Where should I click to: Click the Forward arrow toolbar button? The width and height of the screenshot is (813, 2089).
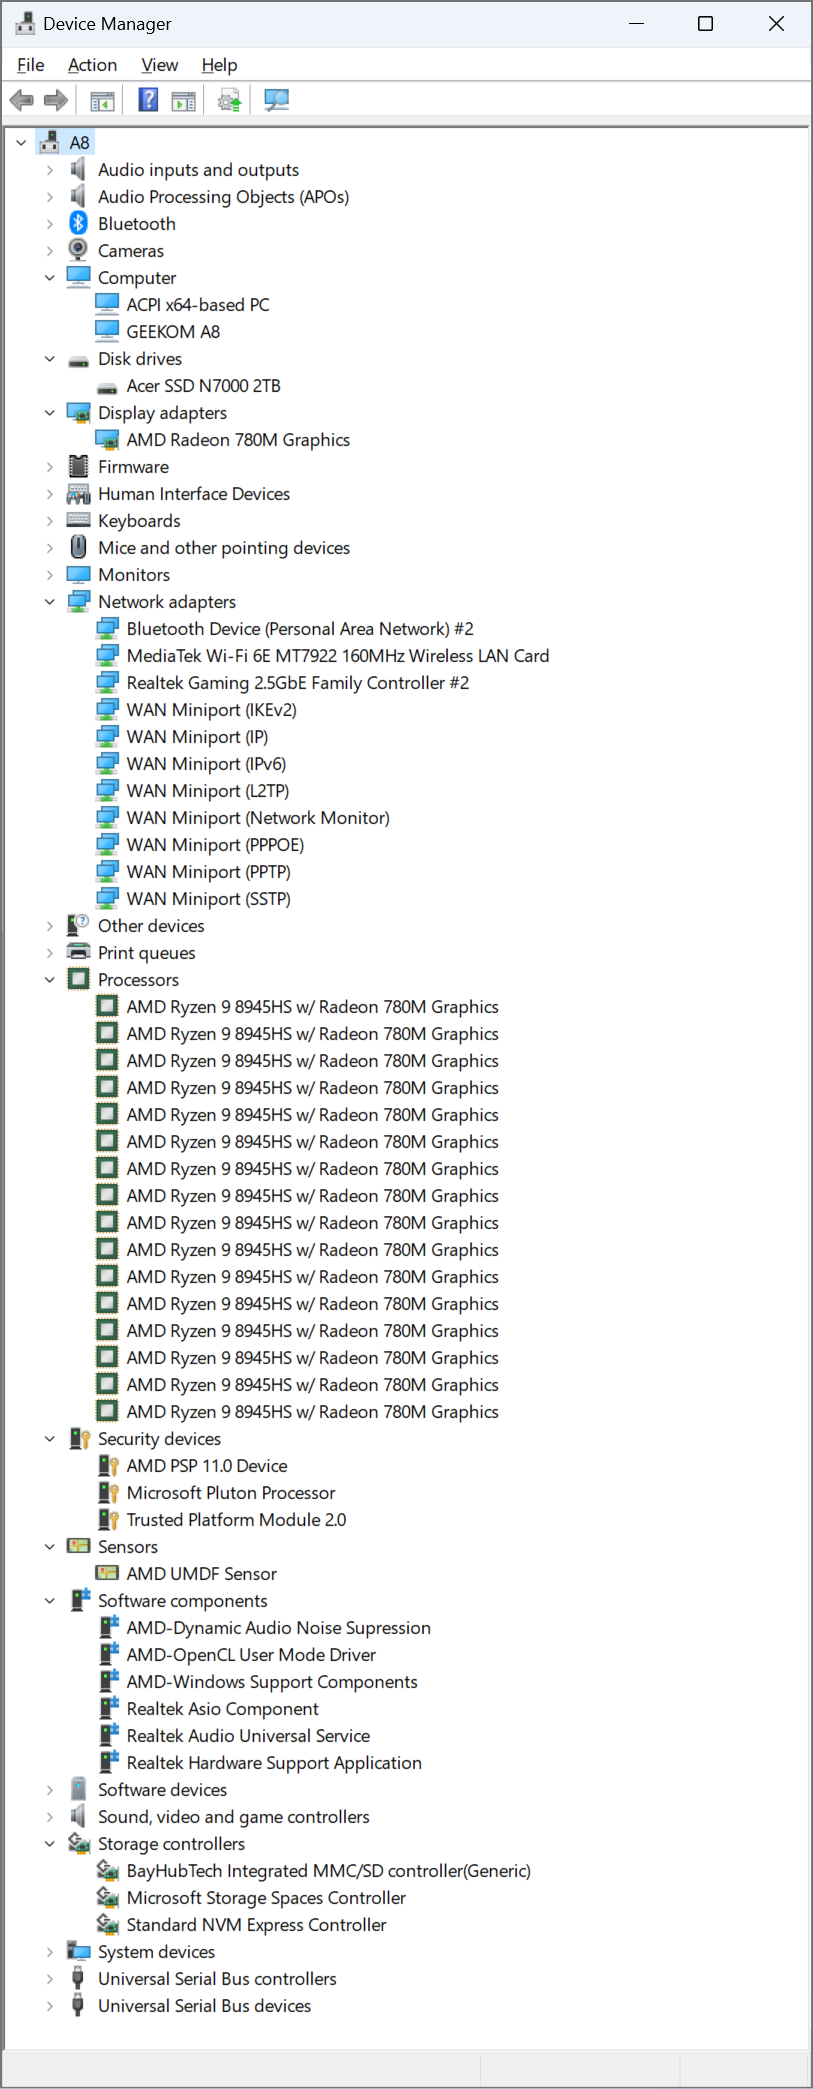56,100
